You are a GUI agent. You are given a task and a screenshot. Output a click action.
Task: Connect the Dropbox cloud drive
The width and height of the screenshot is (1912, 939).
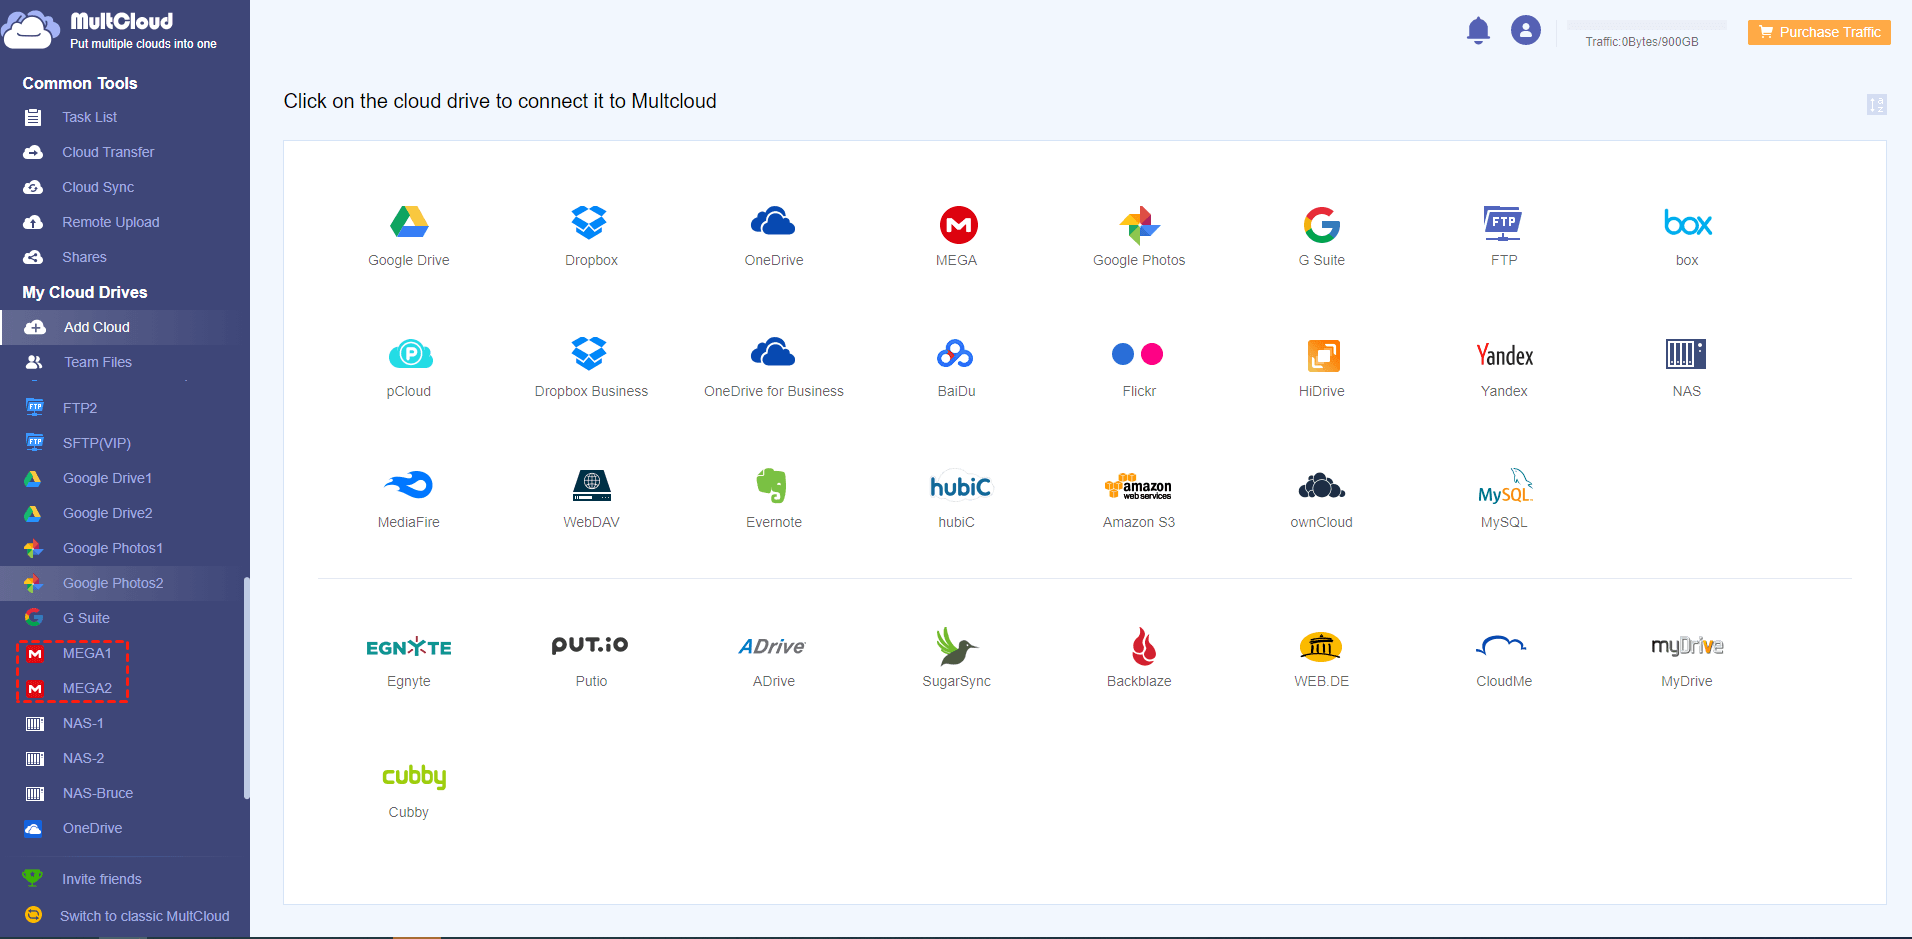[x=591, y=236]
